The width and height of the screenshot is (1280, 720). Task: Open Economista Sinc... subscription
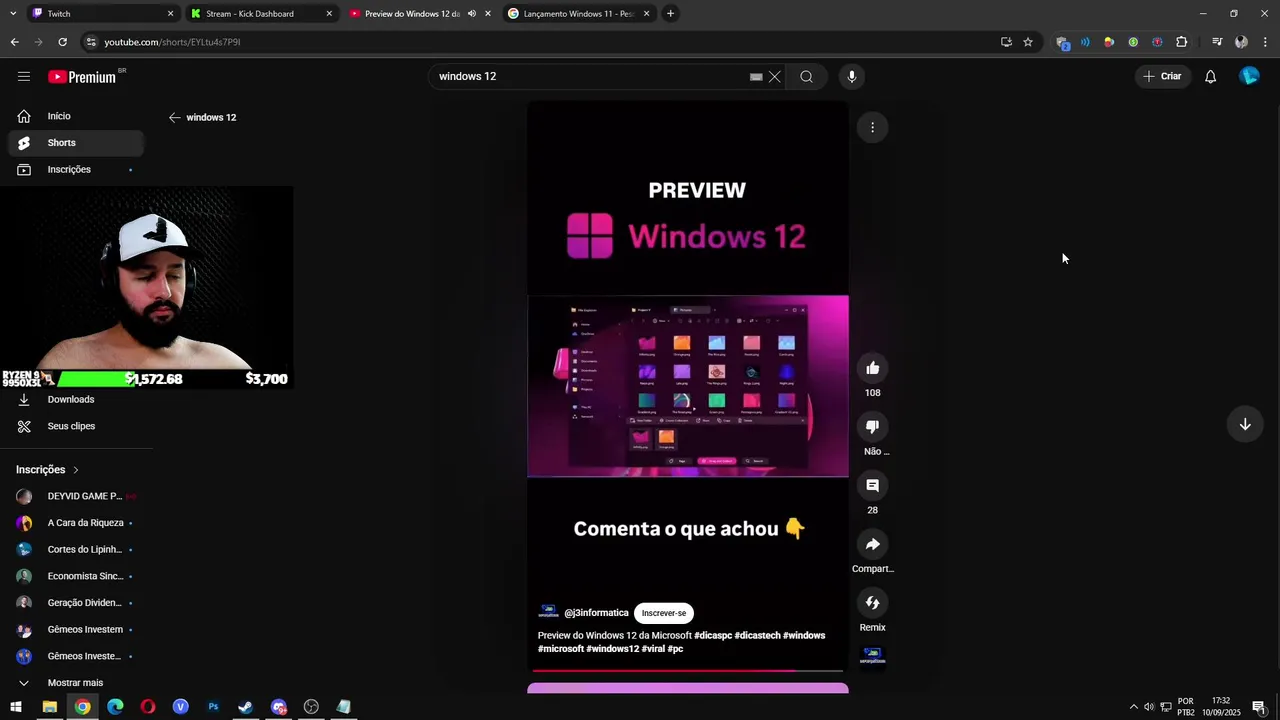[x=76, y=576]
